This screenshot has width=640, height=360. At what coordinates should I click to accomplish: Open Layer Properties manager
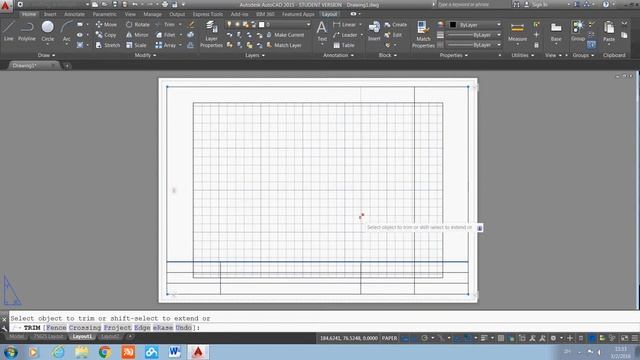click(211, 35)
